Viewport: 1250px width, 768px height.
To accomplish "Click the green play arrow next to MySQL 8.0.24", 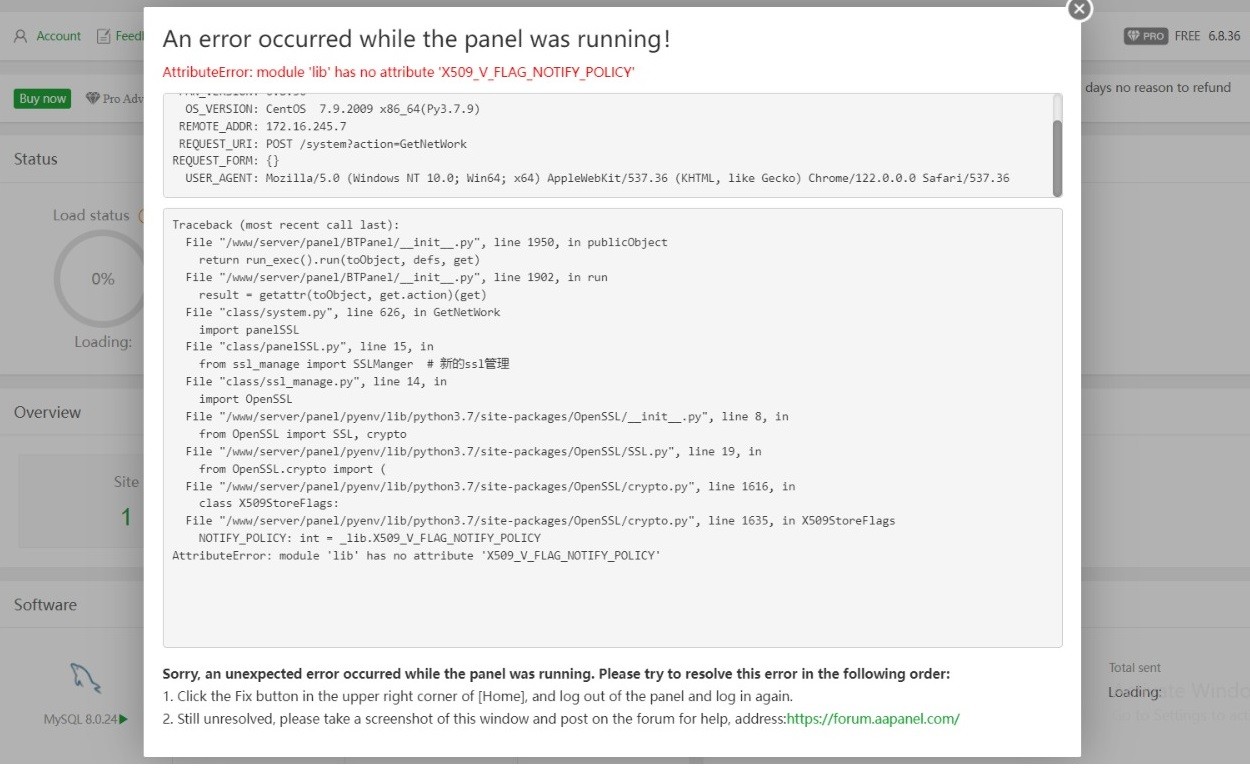I will coord(124,719).
